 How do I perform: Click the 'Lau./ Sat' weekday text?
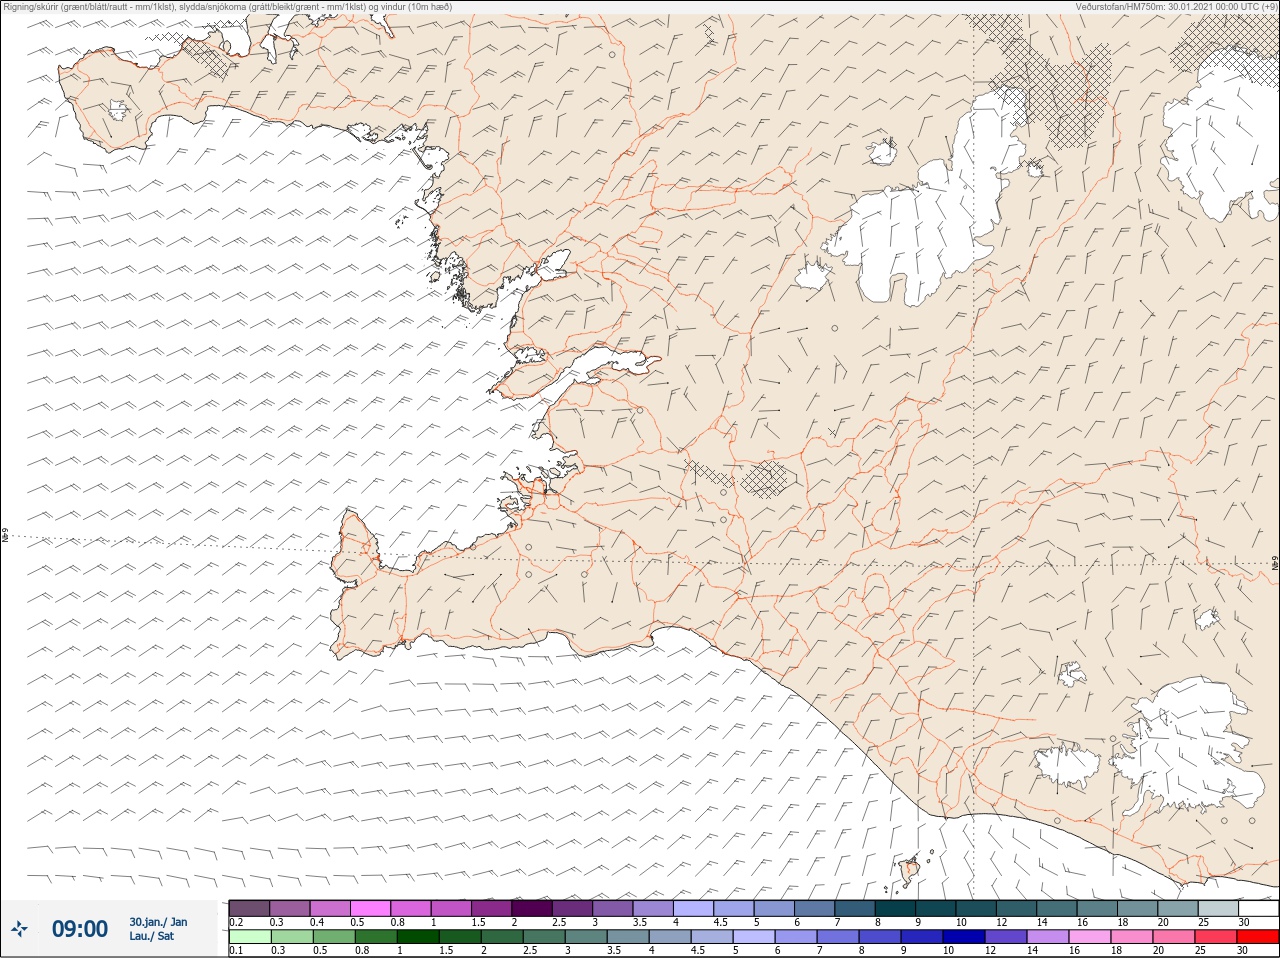point(151,936)
